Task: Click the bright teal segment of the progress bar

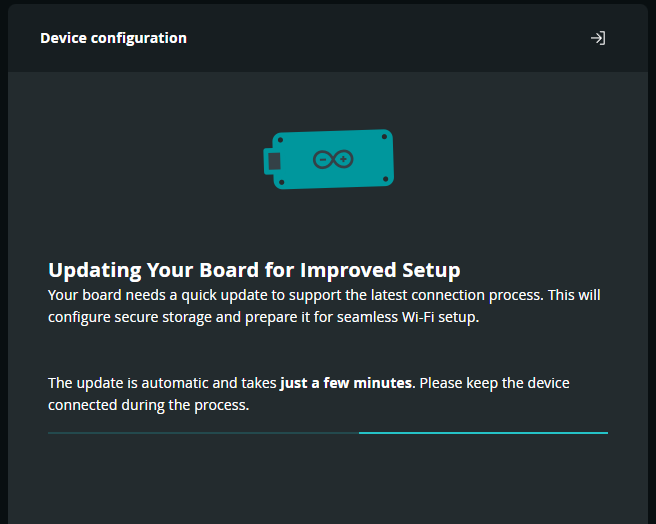Action: pos(483,433)
